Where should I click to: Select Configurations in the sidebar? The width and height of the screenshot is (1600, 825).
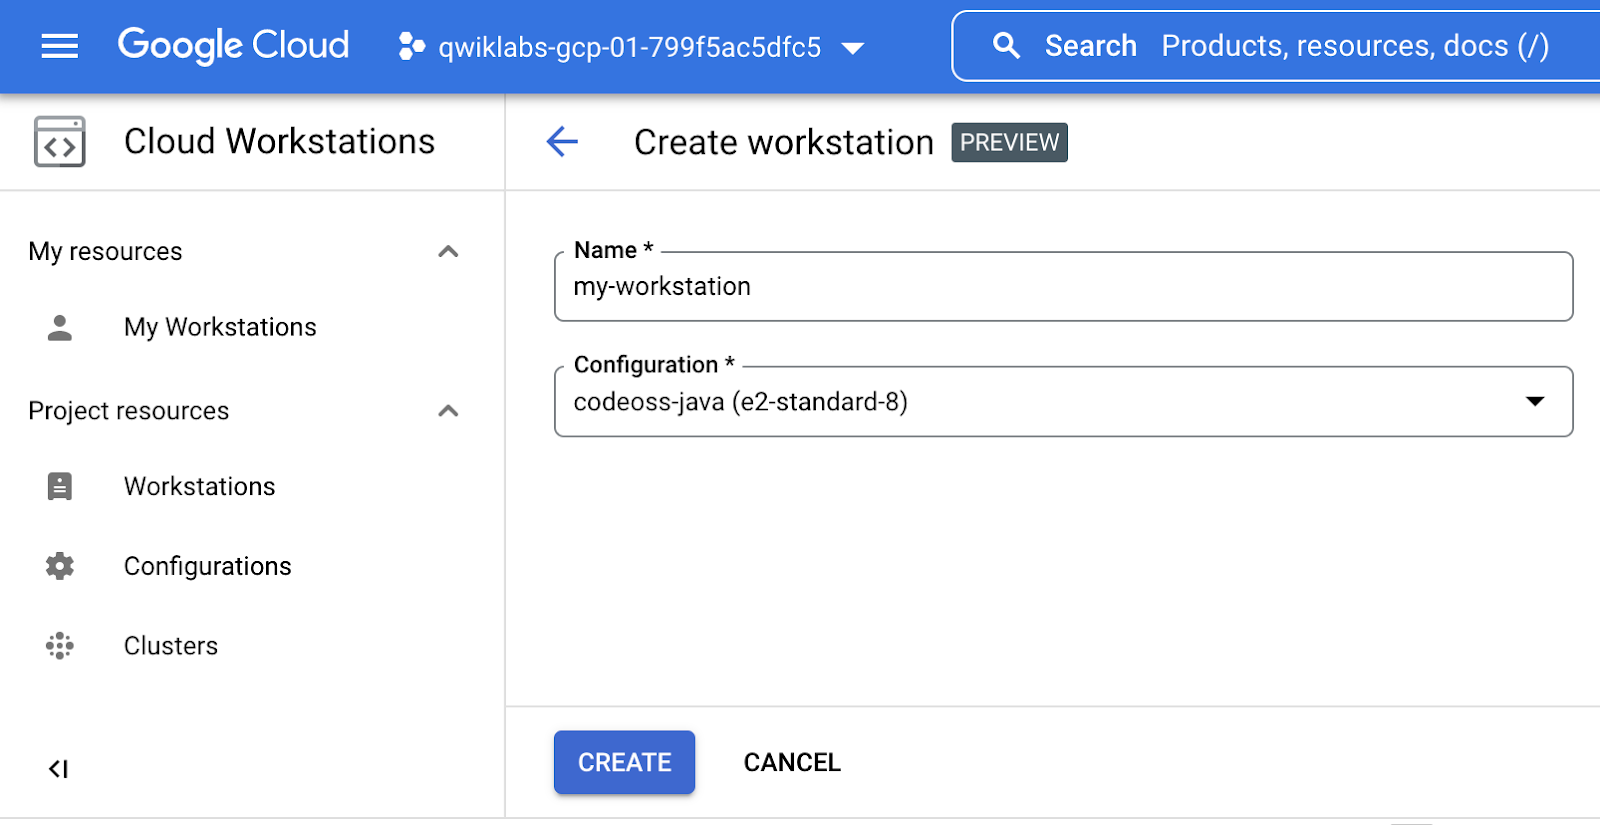tap(208, 566)
